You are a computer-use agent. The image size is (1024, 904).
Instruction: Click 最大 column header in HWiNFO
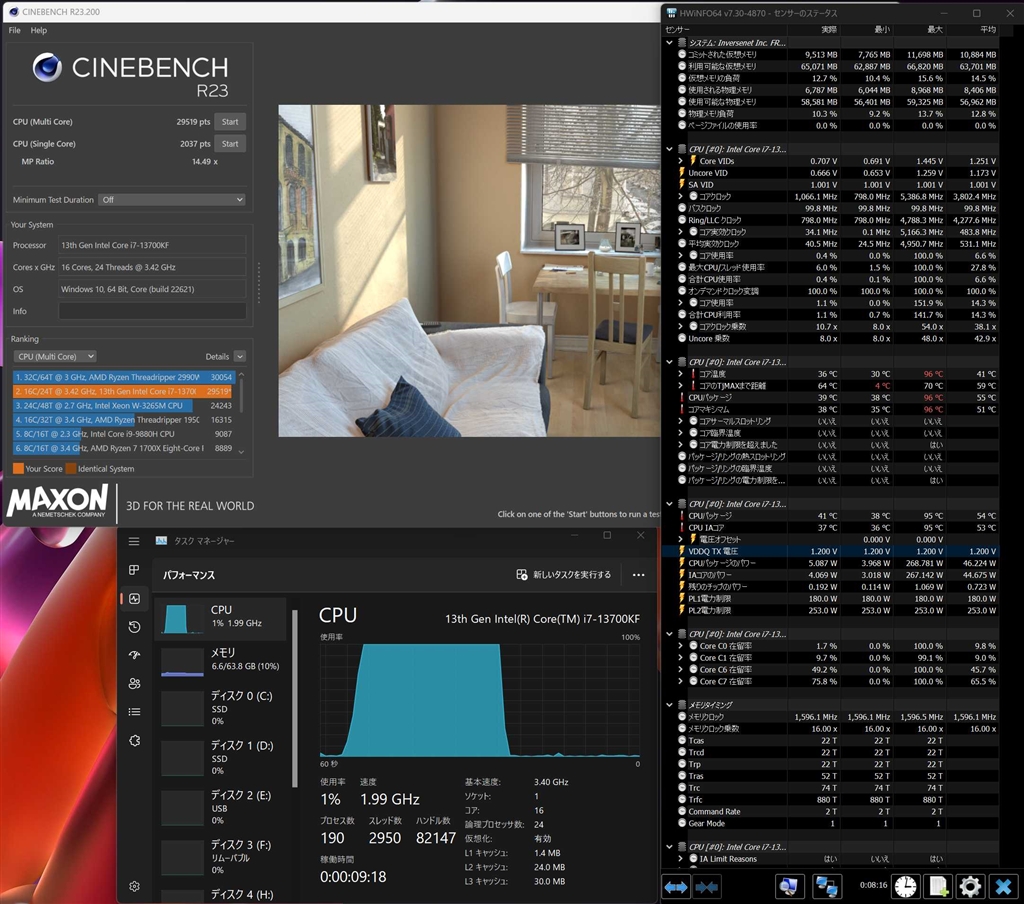920,29
